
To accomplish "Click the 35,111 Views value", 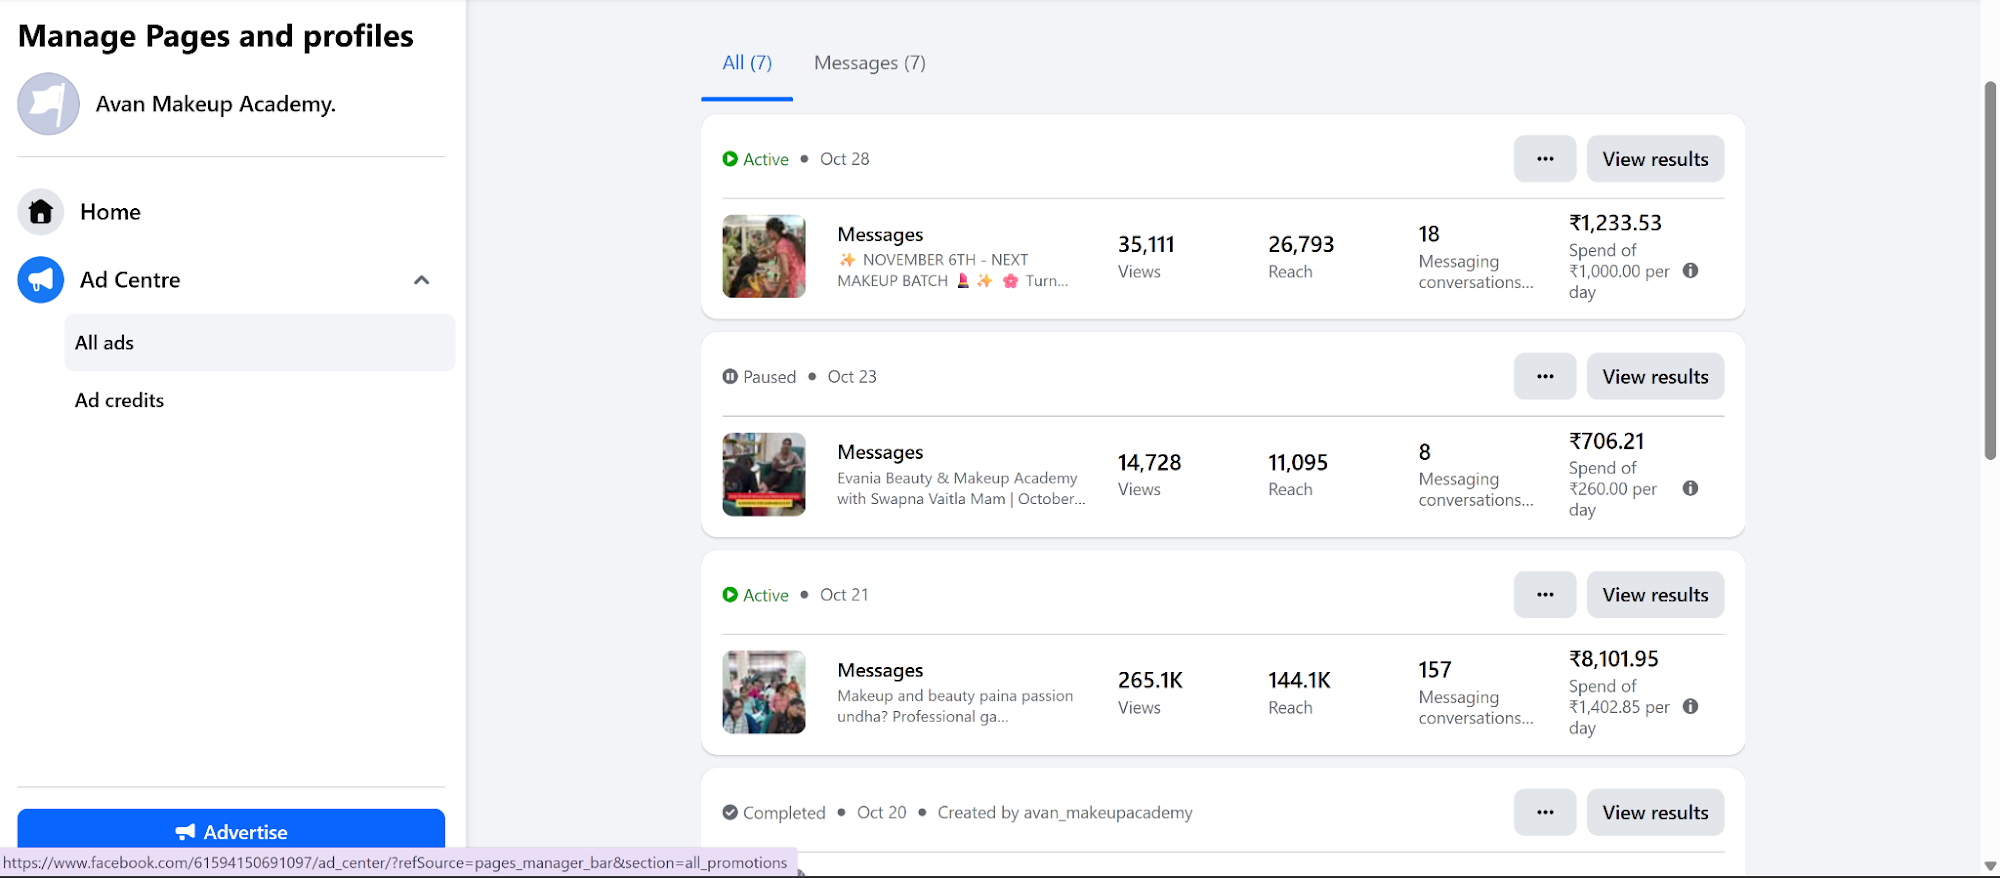I will point(1146,245).
